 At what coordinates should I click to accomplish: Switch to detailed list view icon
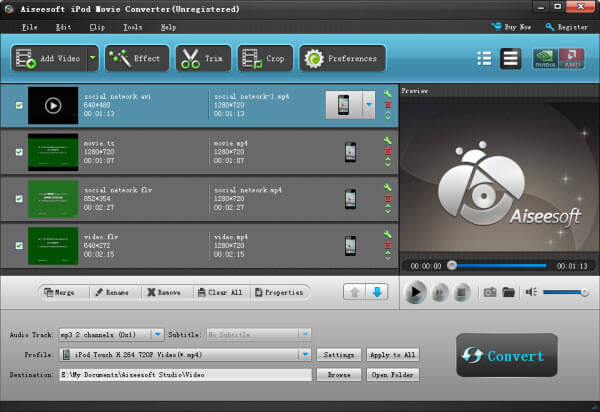pyautogui.click(x=484, y=59)
